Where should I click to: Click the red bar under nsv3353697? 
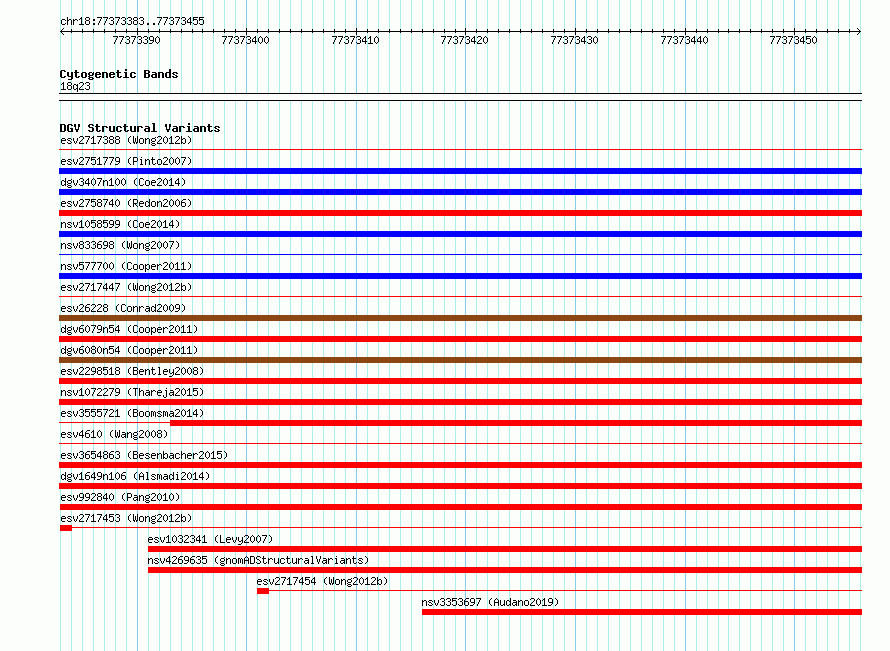click(x=642, y=612)
